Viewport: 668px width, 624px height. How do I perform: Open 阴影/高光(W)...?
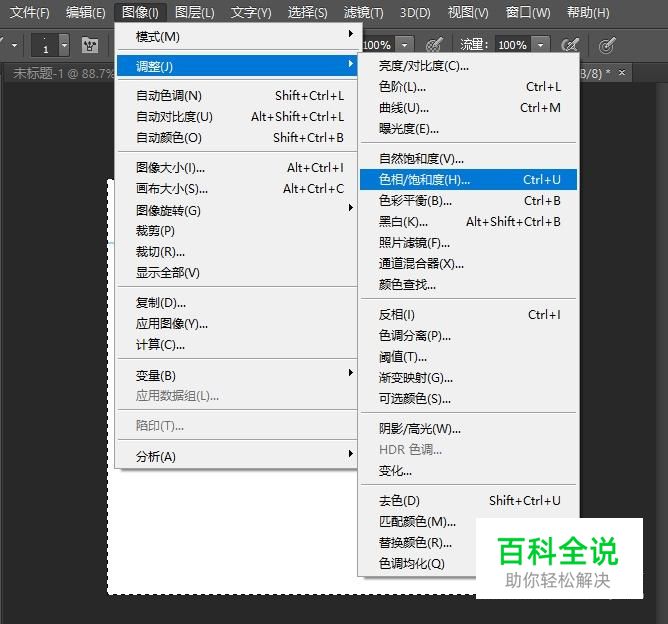(468, 428)
